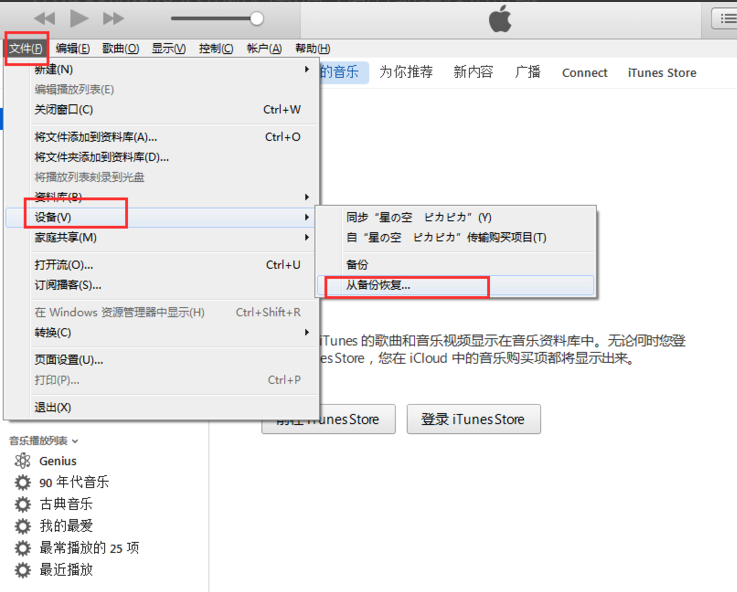Select the 我的最爱 playlist
This screenshot has width=737, height=592.
[x=66, y=526]
